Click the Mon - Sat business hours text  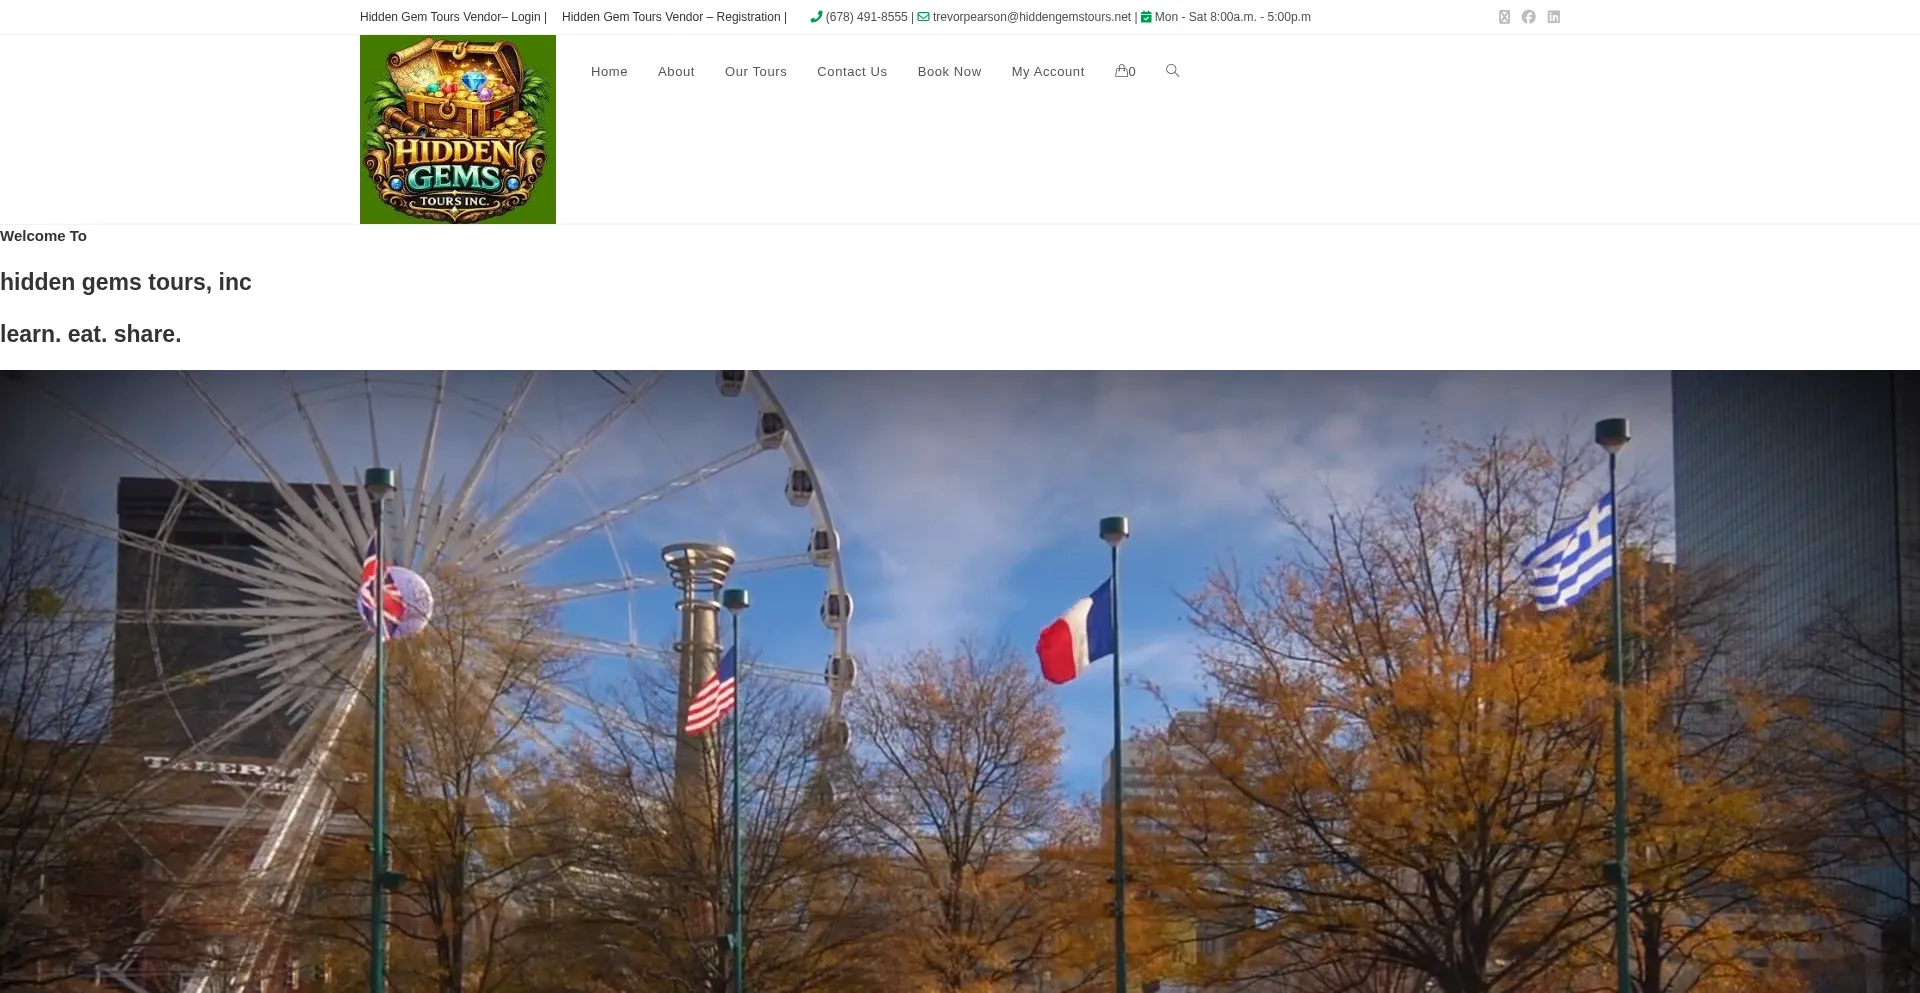coord(1233,17)
